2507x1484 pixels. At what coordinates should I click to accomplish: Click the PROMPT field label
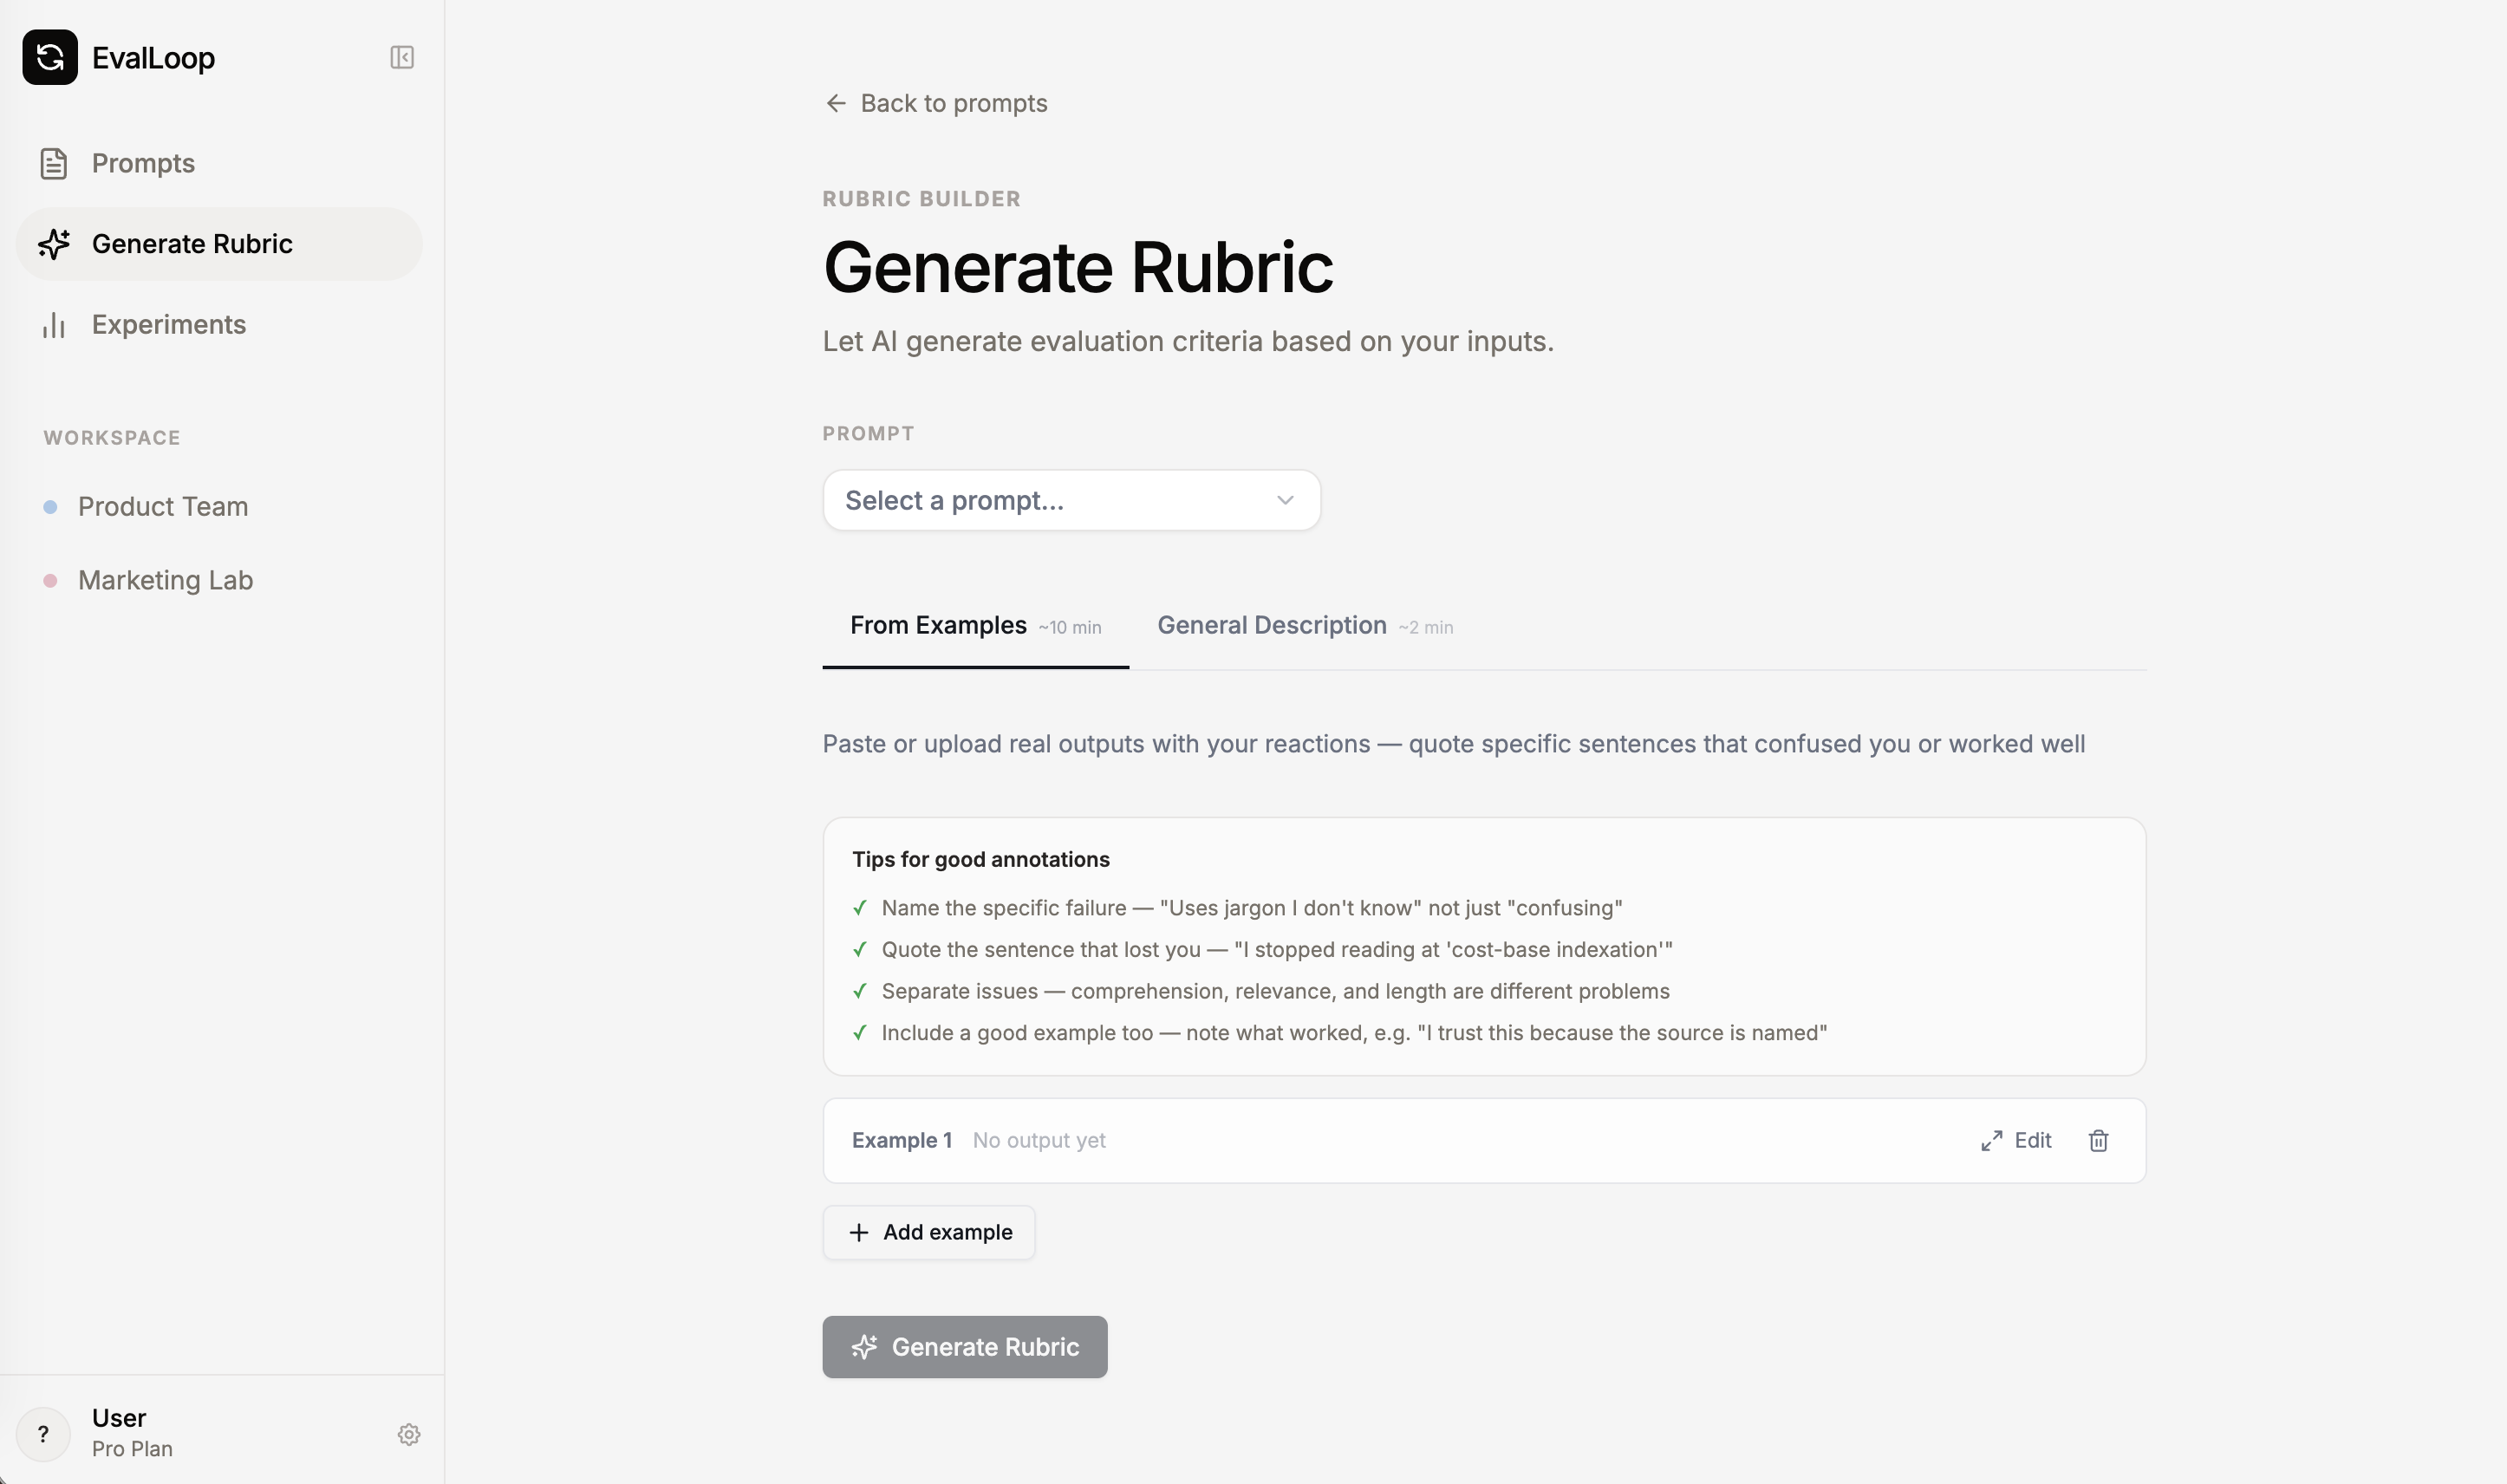[868, 434]
